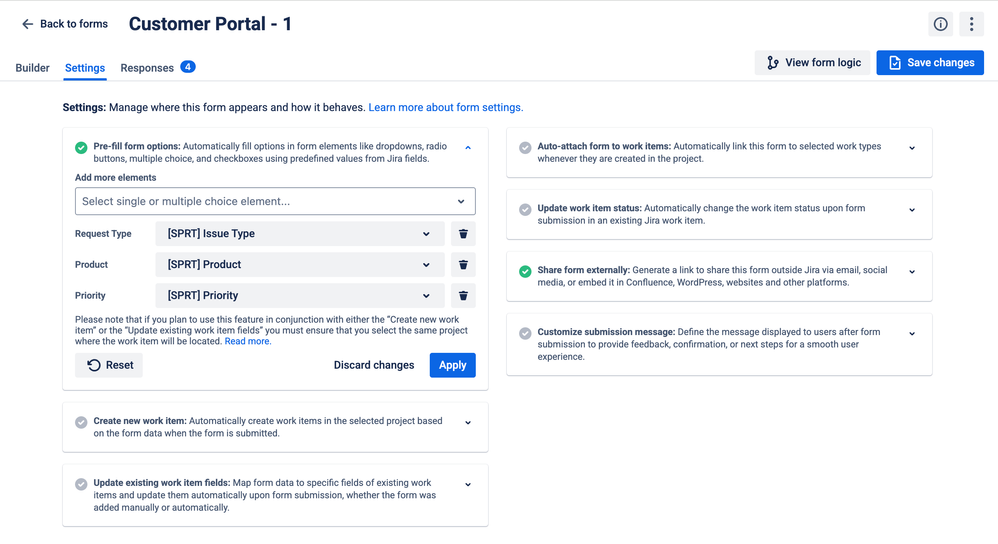This screenshot has height=544, width=998.
Task: Click the green check beside Pre-fill form options
Action: (x=81, y=148)
